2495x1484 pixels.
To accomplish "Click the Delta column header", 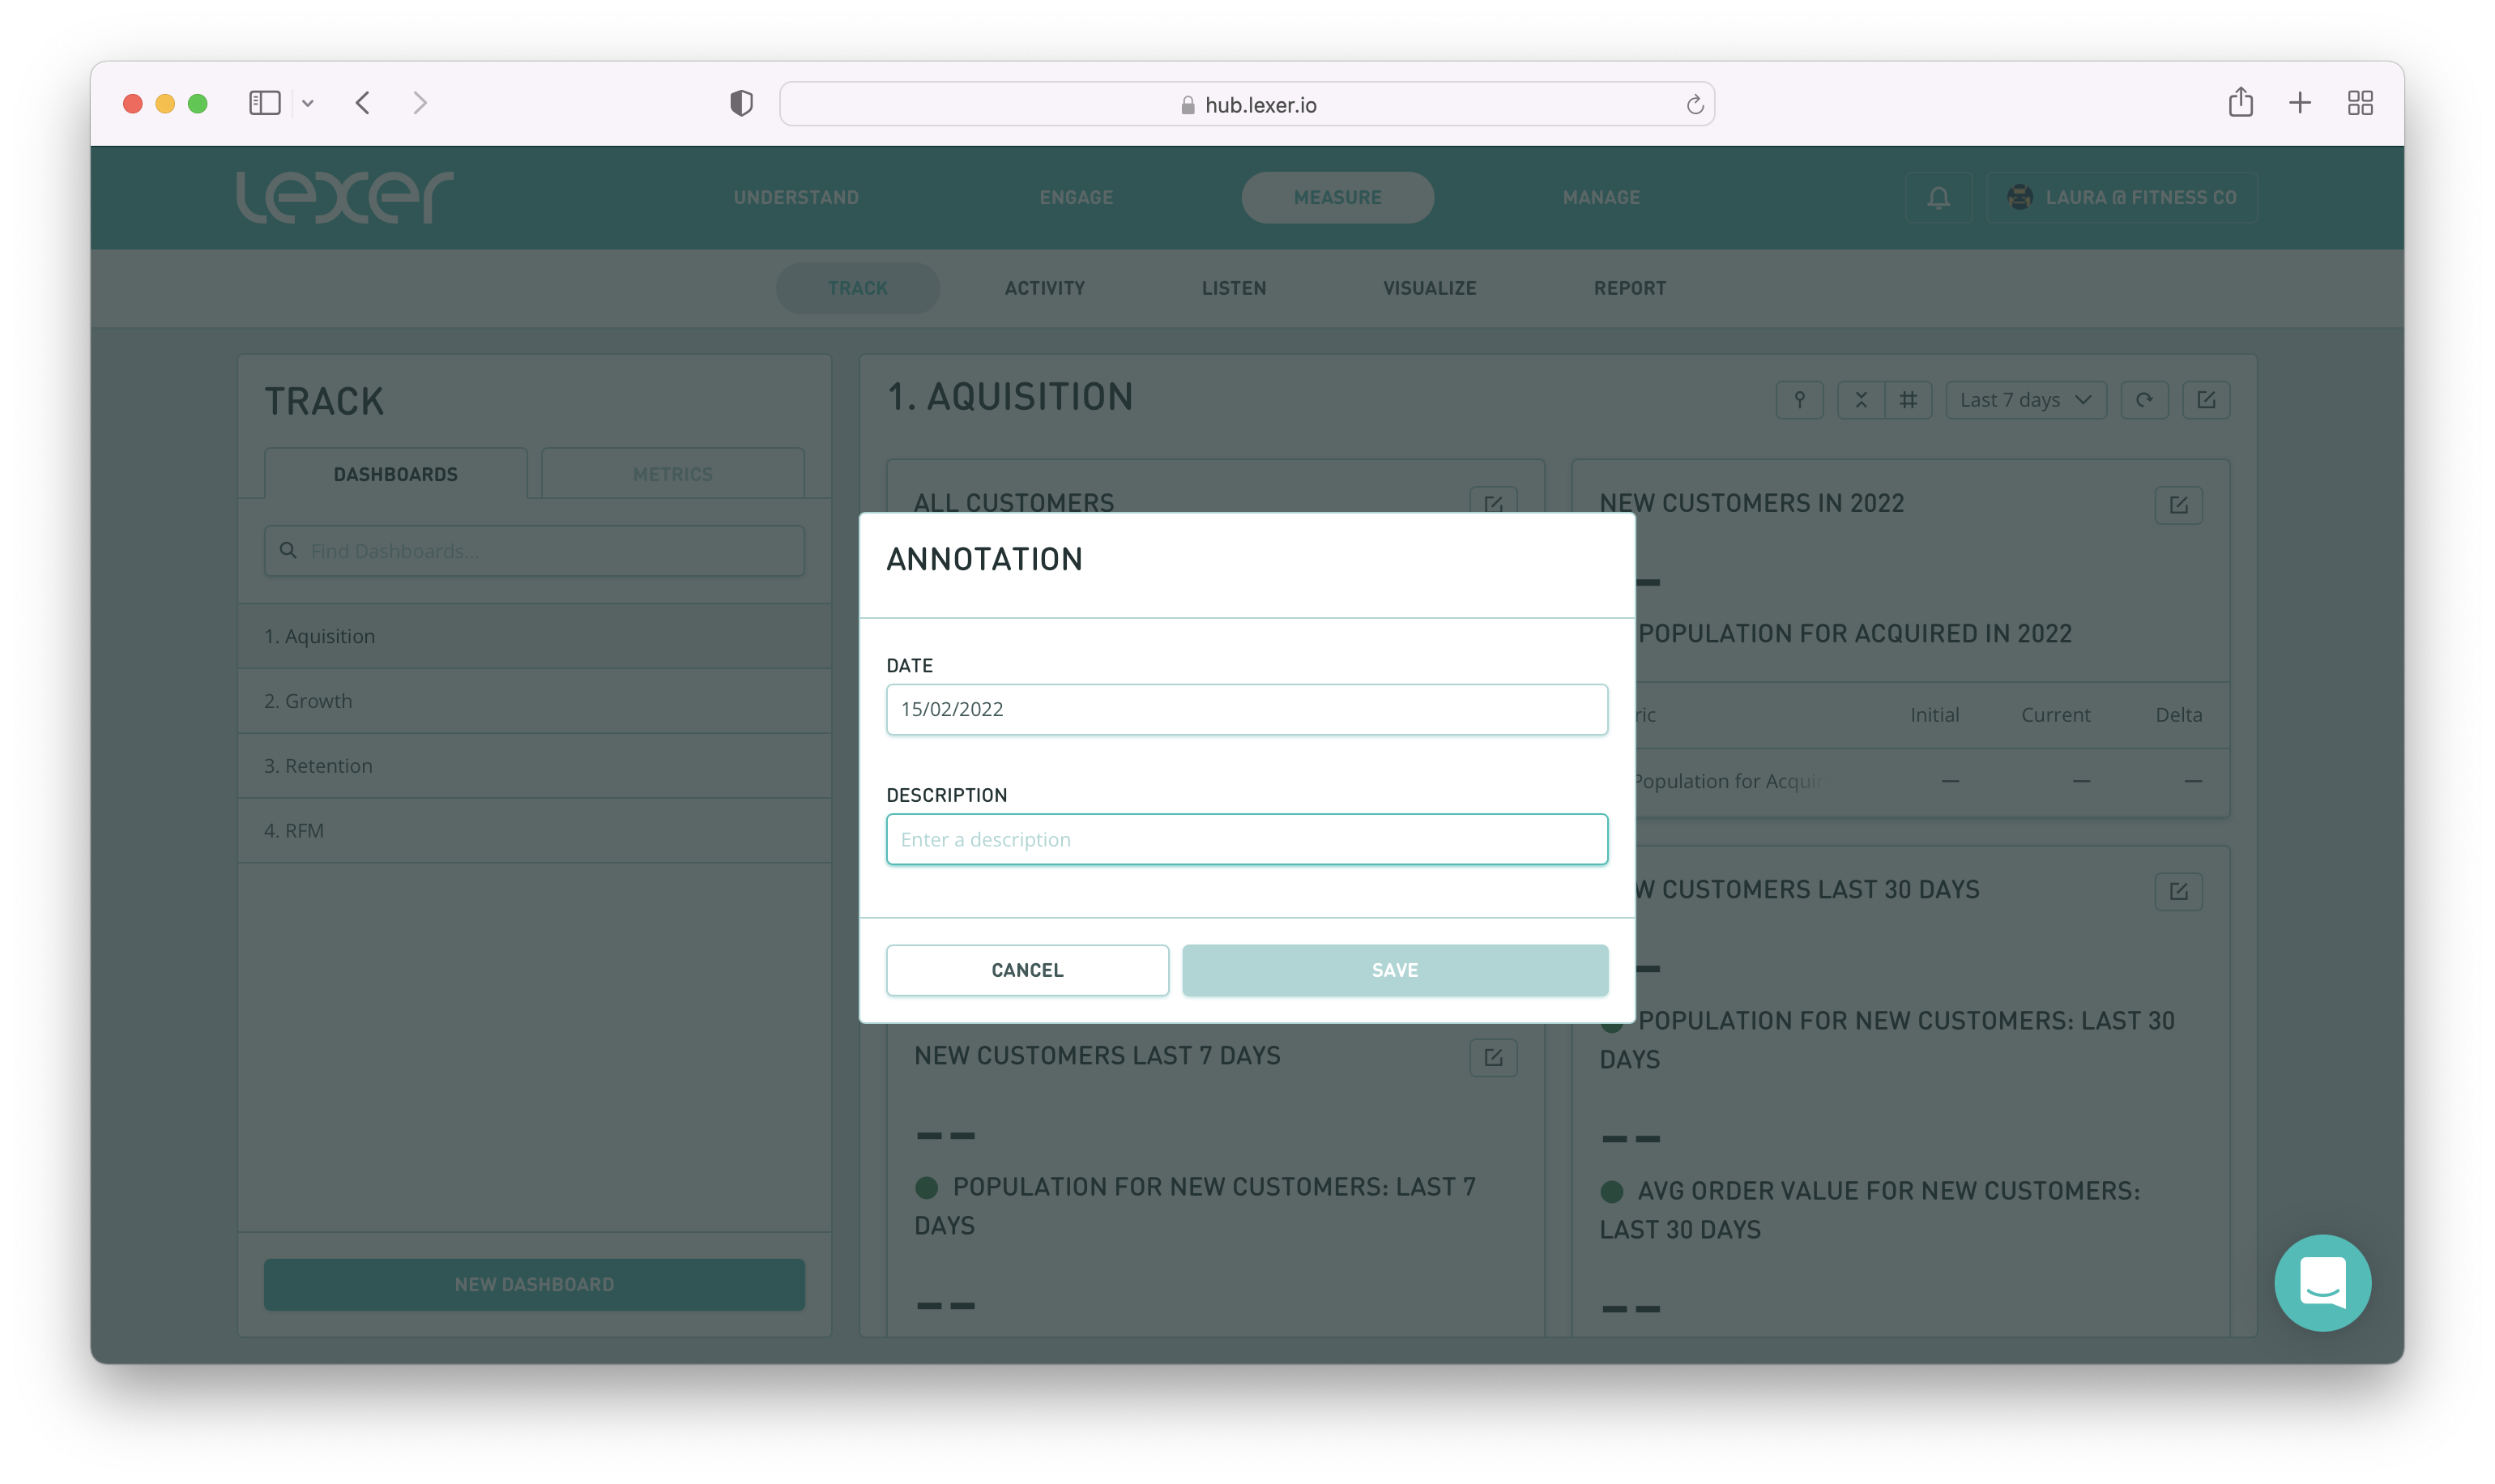I will coord(2178,715).
